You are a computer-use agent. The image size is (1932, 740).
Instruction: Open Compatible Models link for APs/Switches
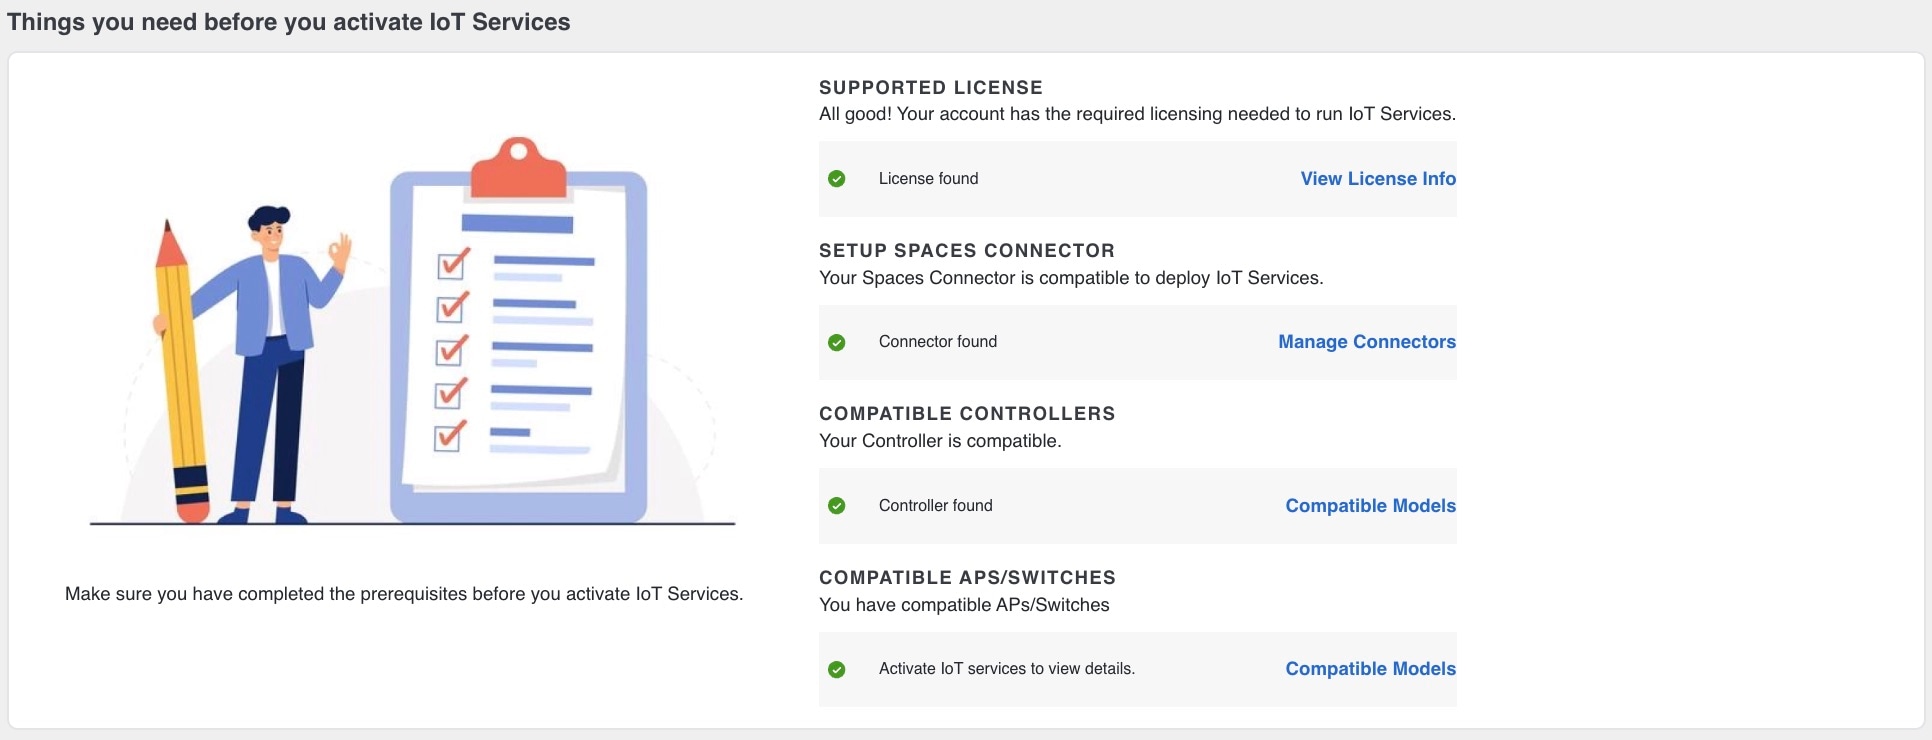click(x=1371, y=669)
